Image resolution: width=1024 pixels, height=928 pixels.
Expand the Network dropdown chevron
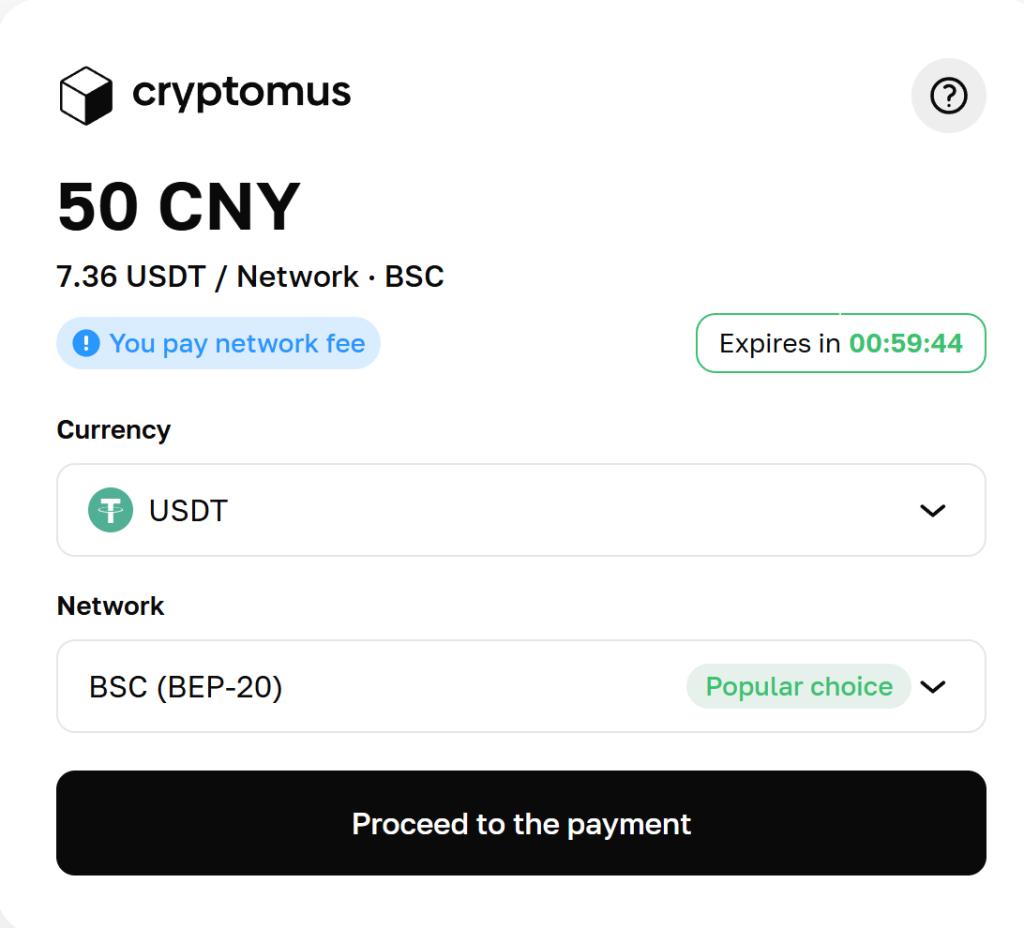[933, 686]
